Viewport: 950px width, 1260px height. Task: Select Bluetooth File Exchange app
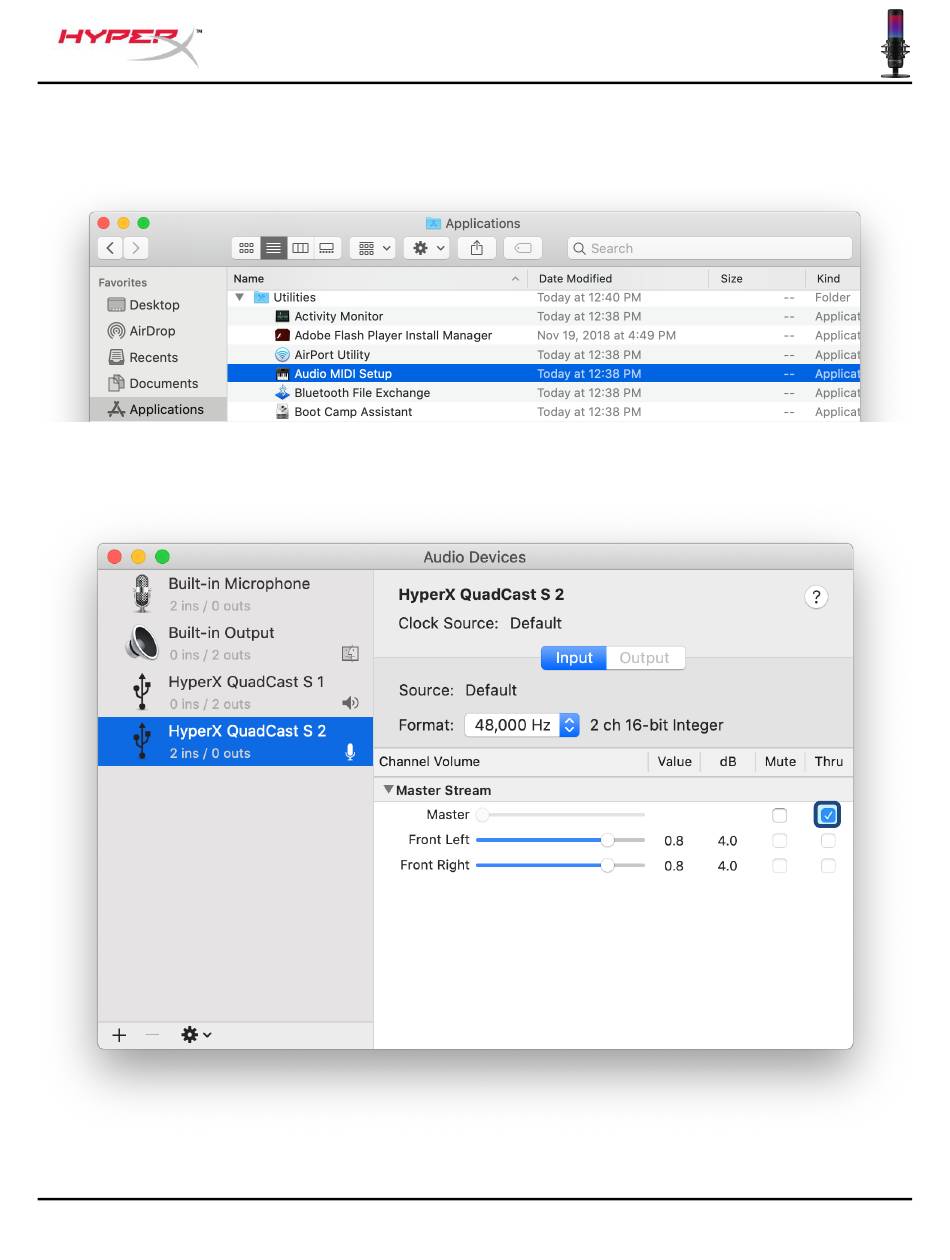pyautogui.click(x=544, y=392)
